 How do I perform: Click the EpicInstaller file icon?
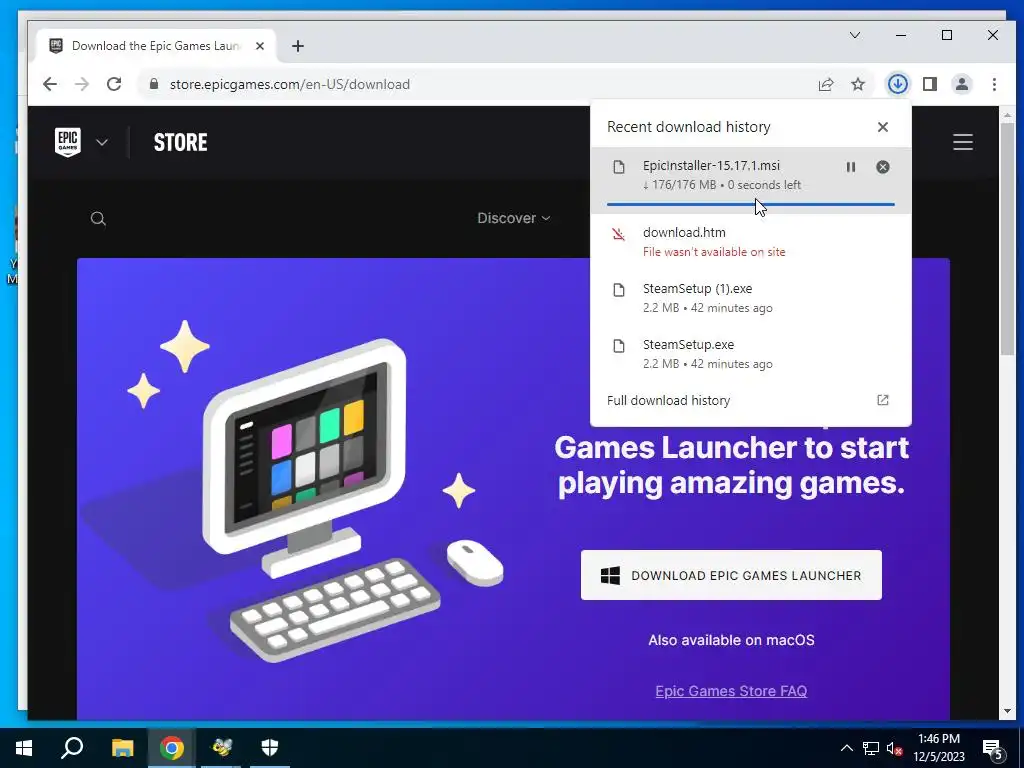click(x=618, y=167)
